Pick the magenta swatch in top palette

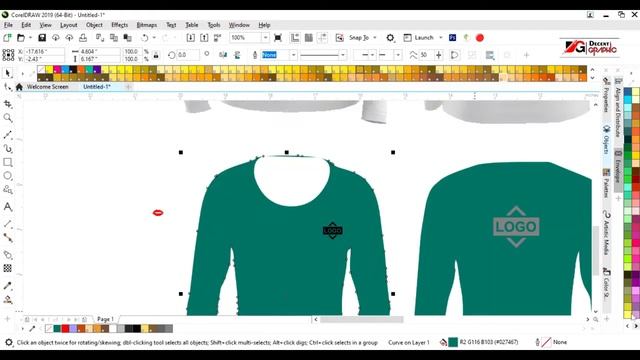(x=57, y=70)
